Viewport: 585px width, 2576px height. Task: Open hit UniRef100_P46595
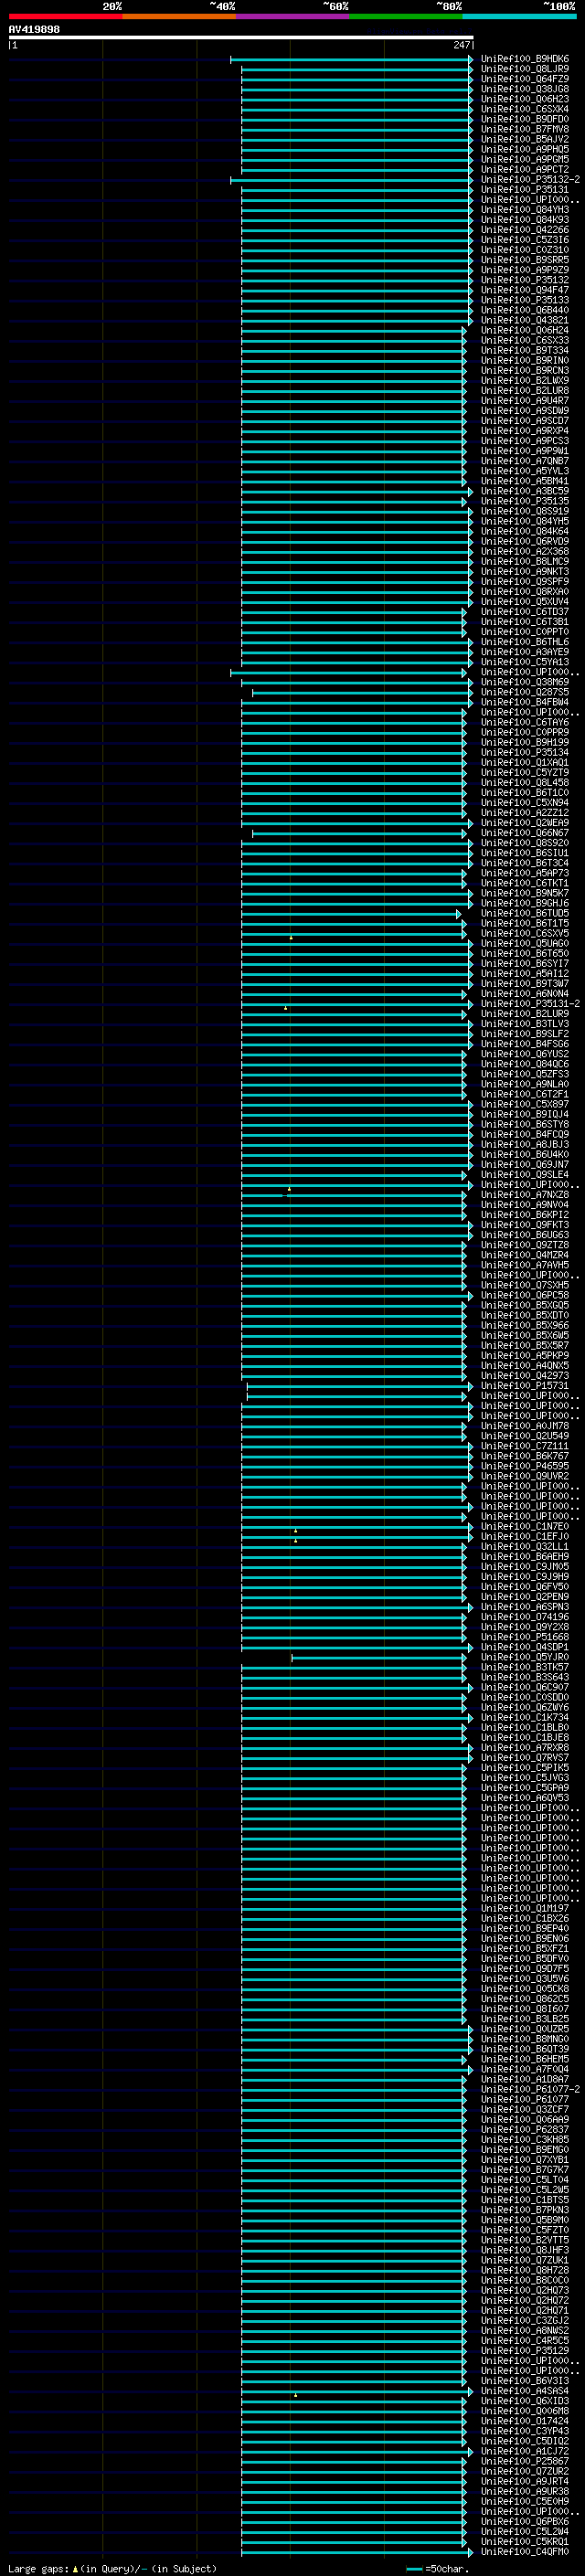click(x=524, y=1466)
